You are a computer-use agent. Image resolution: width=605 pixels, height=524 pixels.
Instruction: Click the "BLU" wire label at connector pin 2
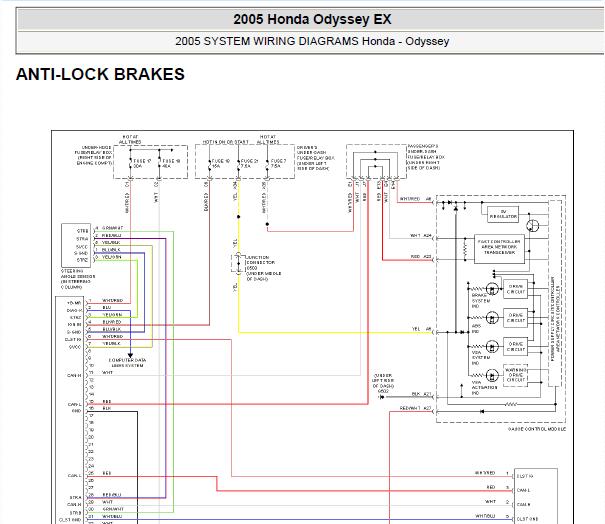107,308
